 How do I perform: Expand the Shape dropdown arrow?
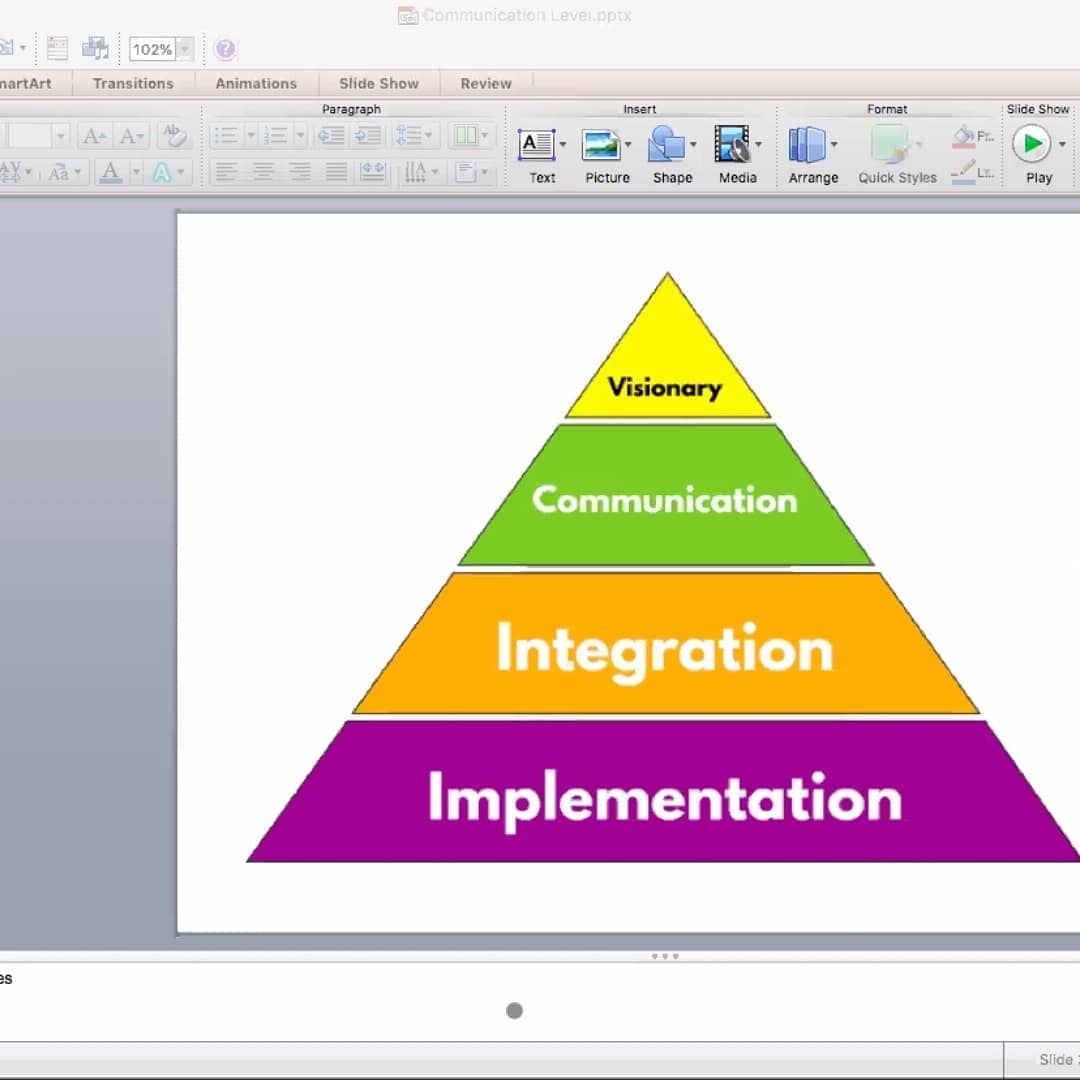[693, 146]
